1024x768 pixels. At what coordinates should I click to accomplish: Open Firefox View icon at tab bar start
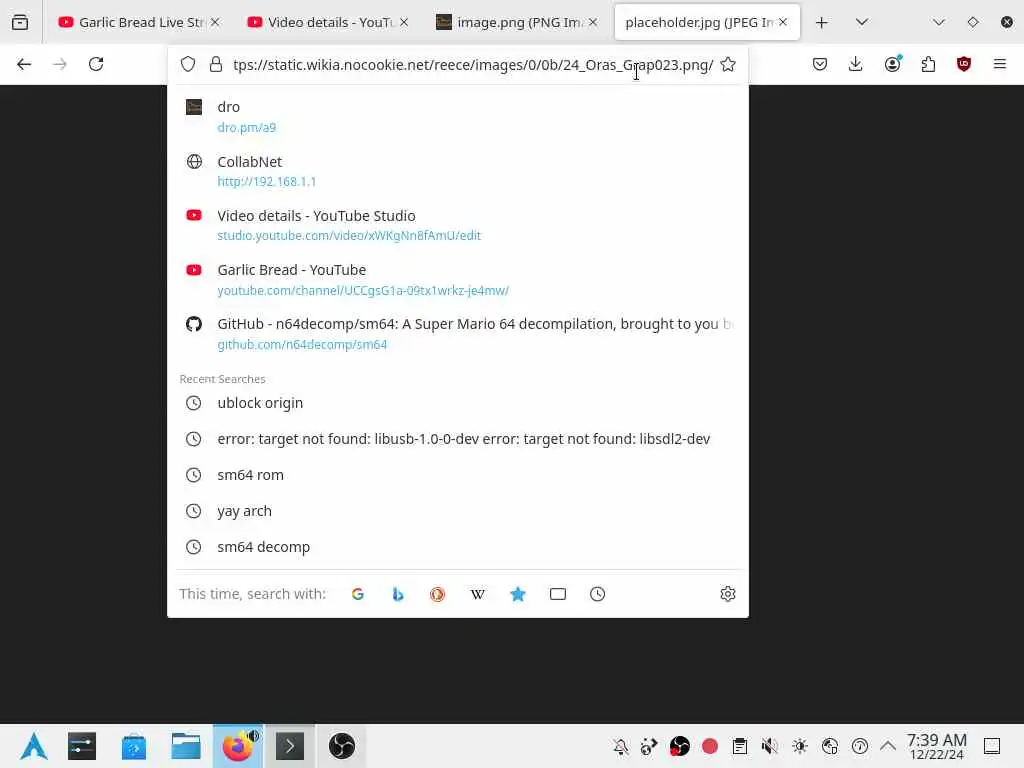(x=20, y=22)
